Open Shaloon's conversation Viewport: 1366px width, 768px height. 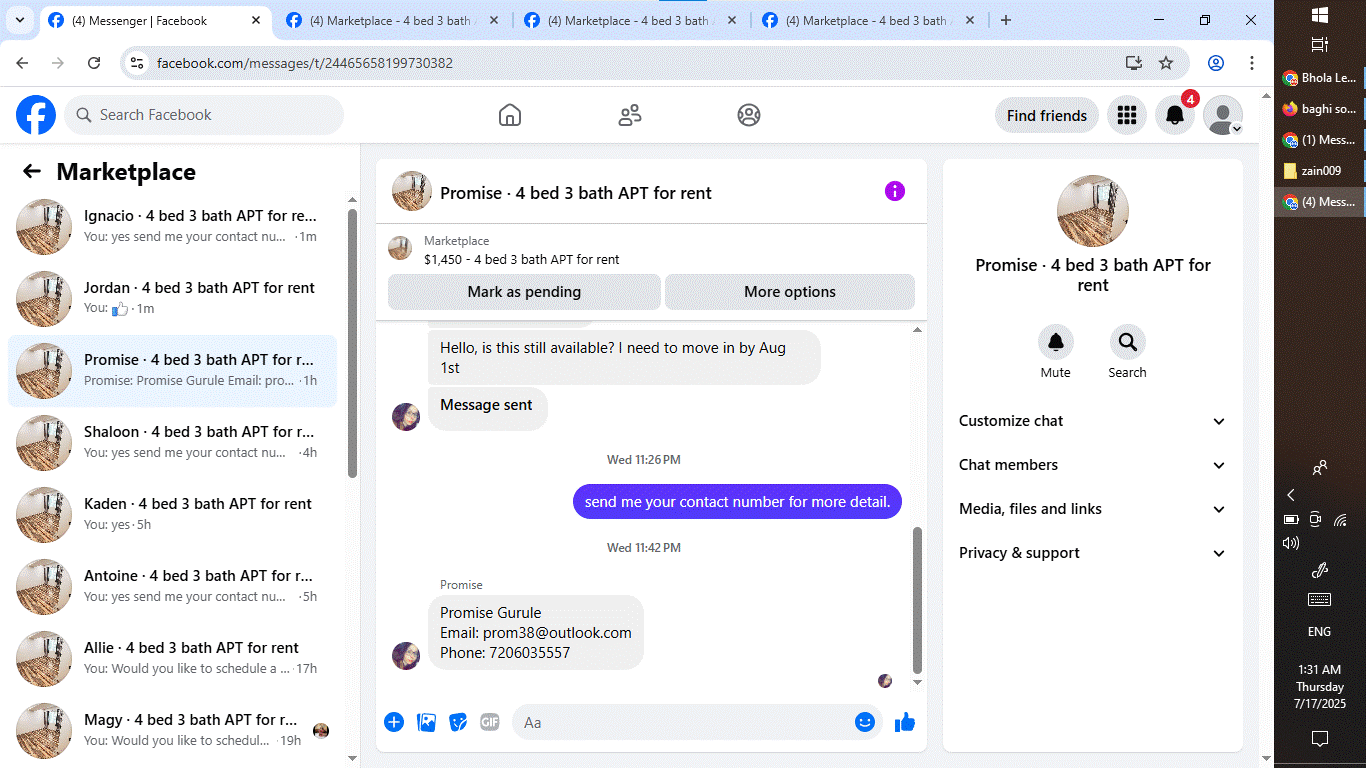click(x=172, y=442)
